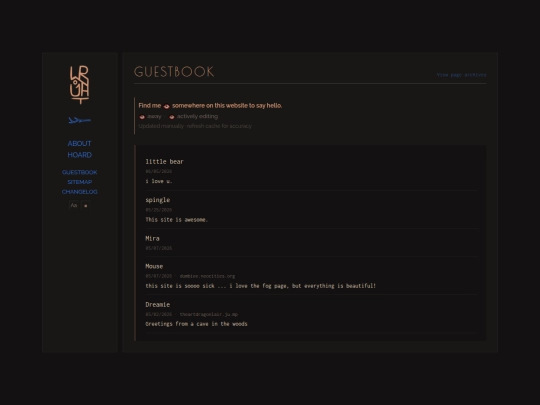This screenshot has height=405, width=540.
Task: Click the eye icon beside 'away' status
Action: (142, 117)
